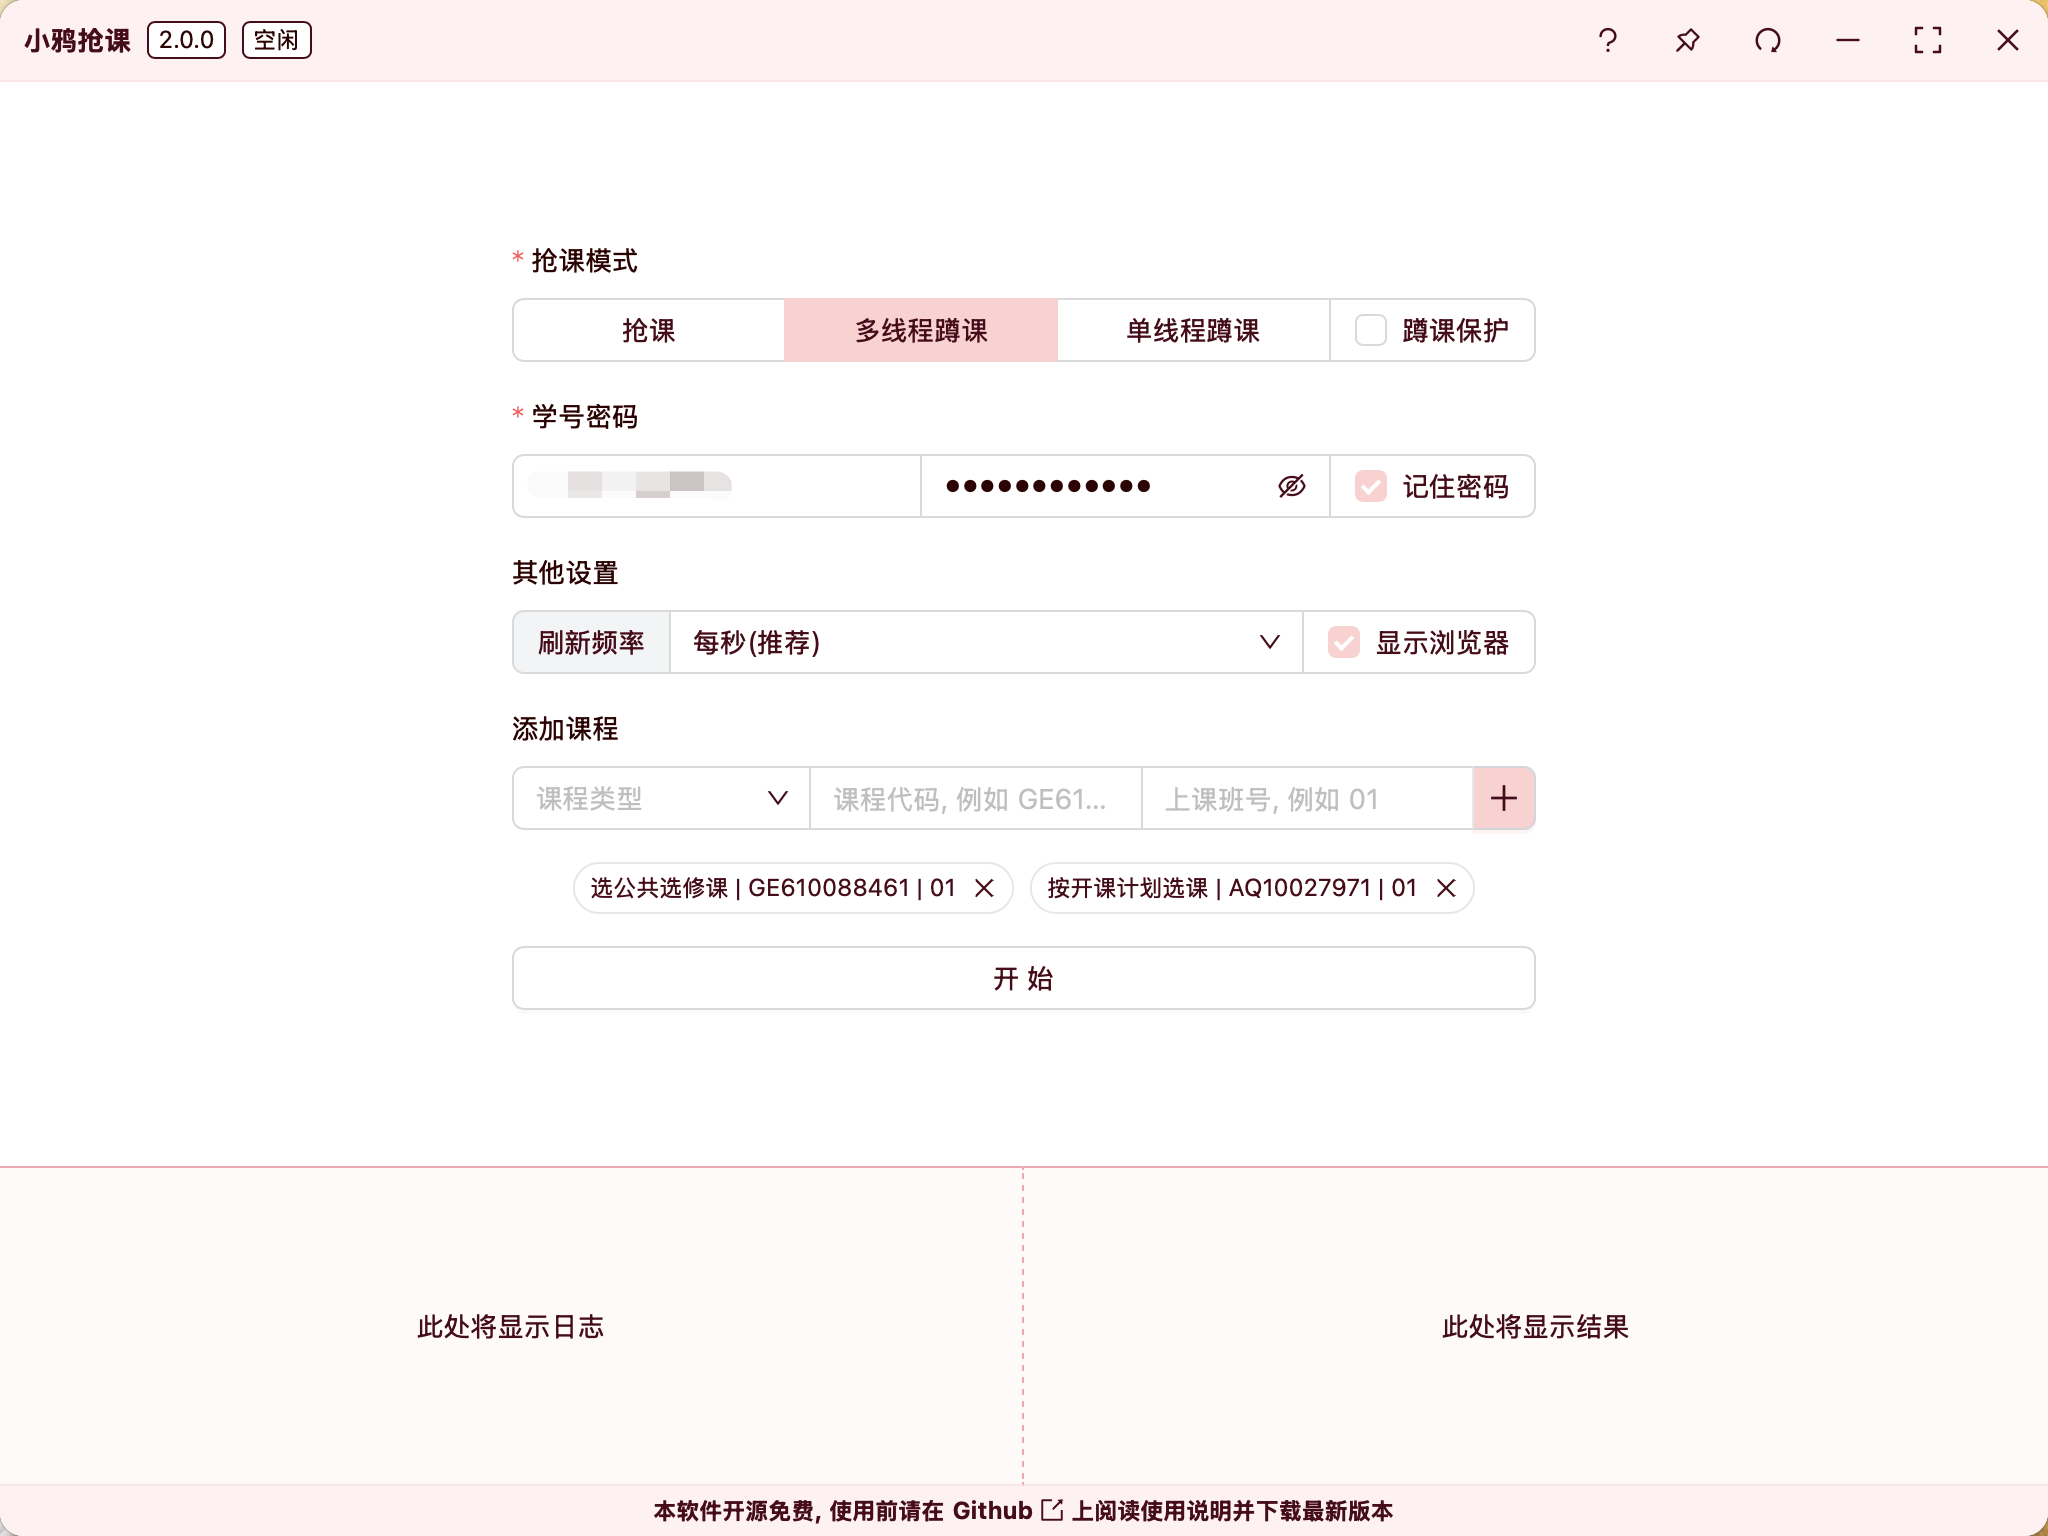
Task: Remove the GE610088461 course tag
Action: click(984, 888)
